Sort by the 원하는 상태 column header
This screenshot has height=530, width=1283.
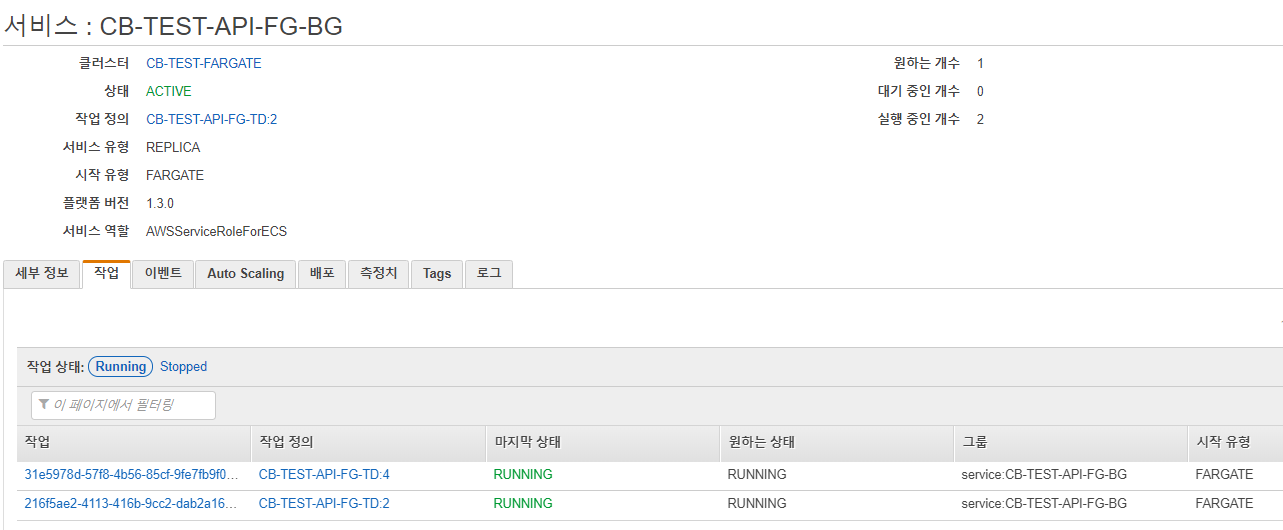pos(836,441)
